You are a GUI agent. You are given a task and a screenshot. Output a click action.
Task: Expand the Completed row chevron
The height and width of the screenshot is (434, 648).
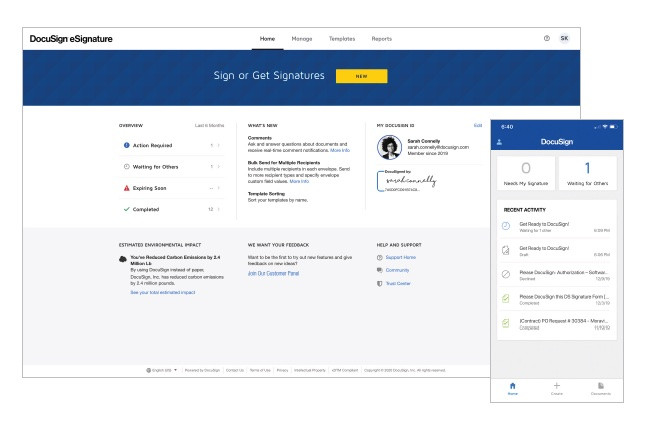click(219, 210)
